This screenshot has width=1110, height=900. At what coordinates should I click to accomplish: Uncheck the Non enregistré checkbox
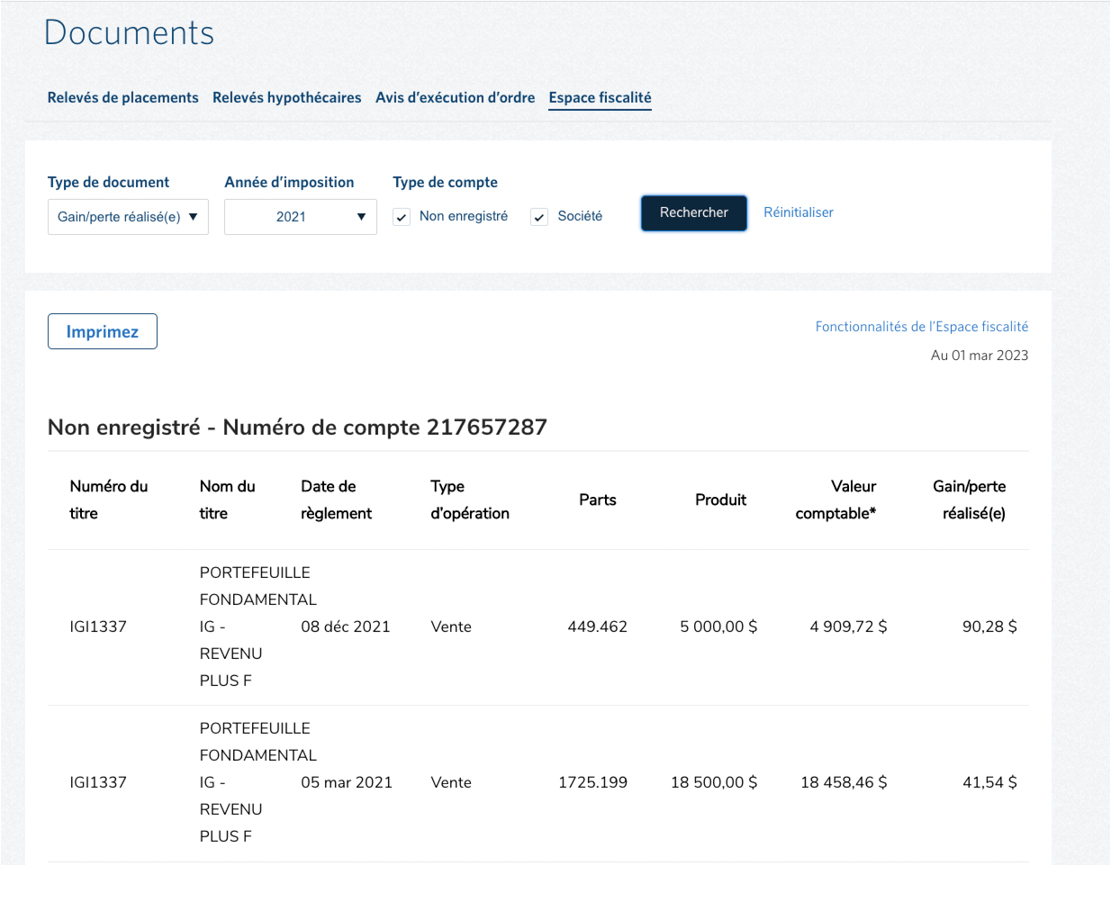click(402, 217)
